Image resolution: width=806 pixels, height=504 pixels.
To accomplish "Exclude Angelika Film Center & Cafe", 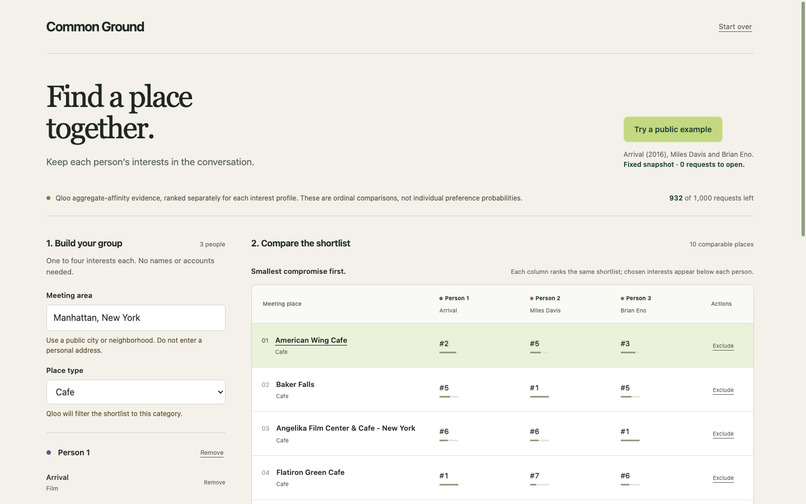I will pyautogui.click(x=723, y=434).
